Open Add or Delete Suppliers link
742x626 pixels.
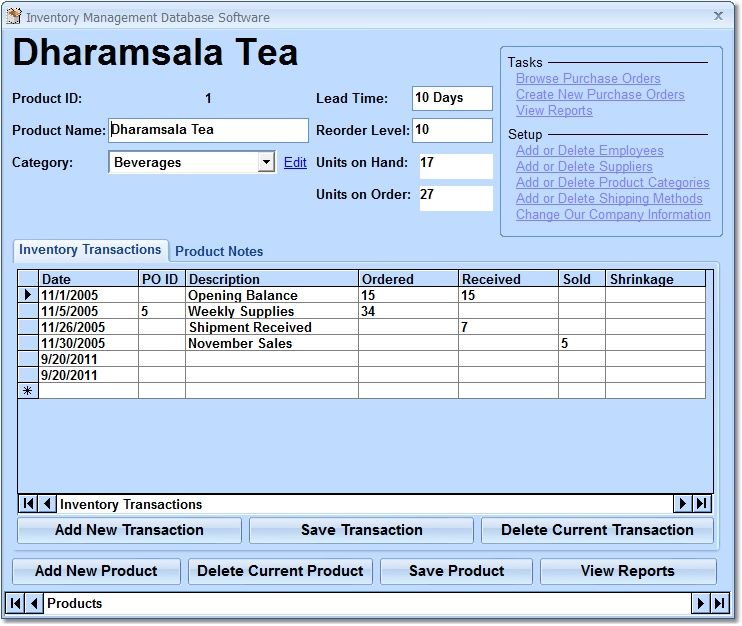[x=584, y=167]
